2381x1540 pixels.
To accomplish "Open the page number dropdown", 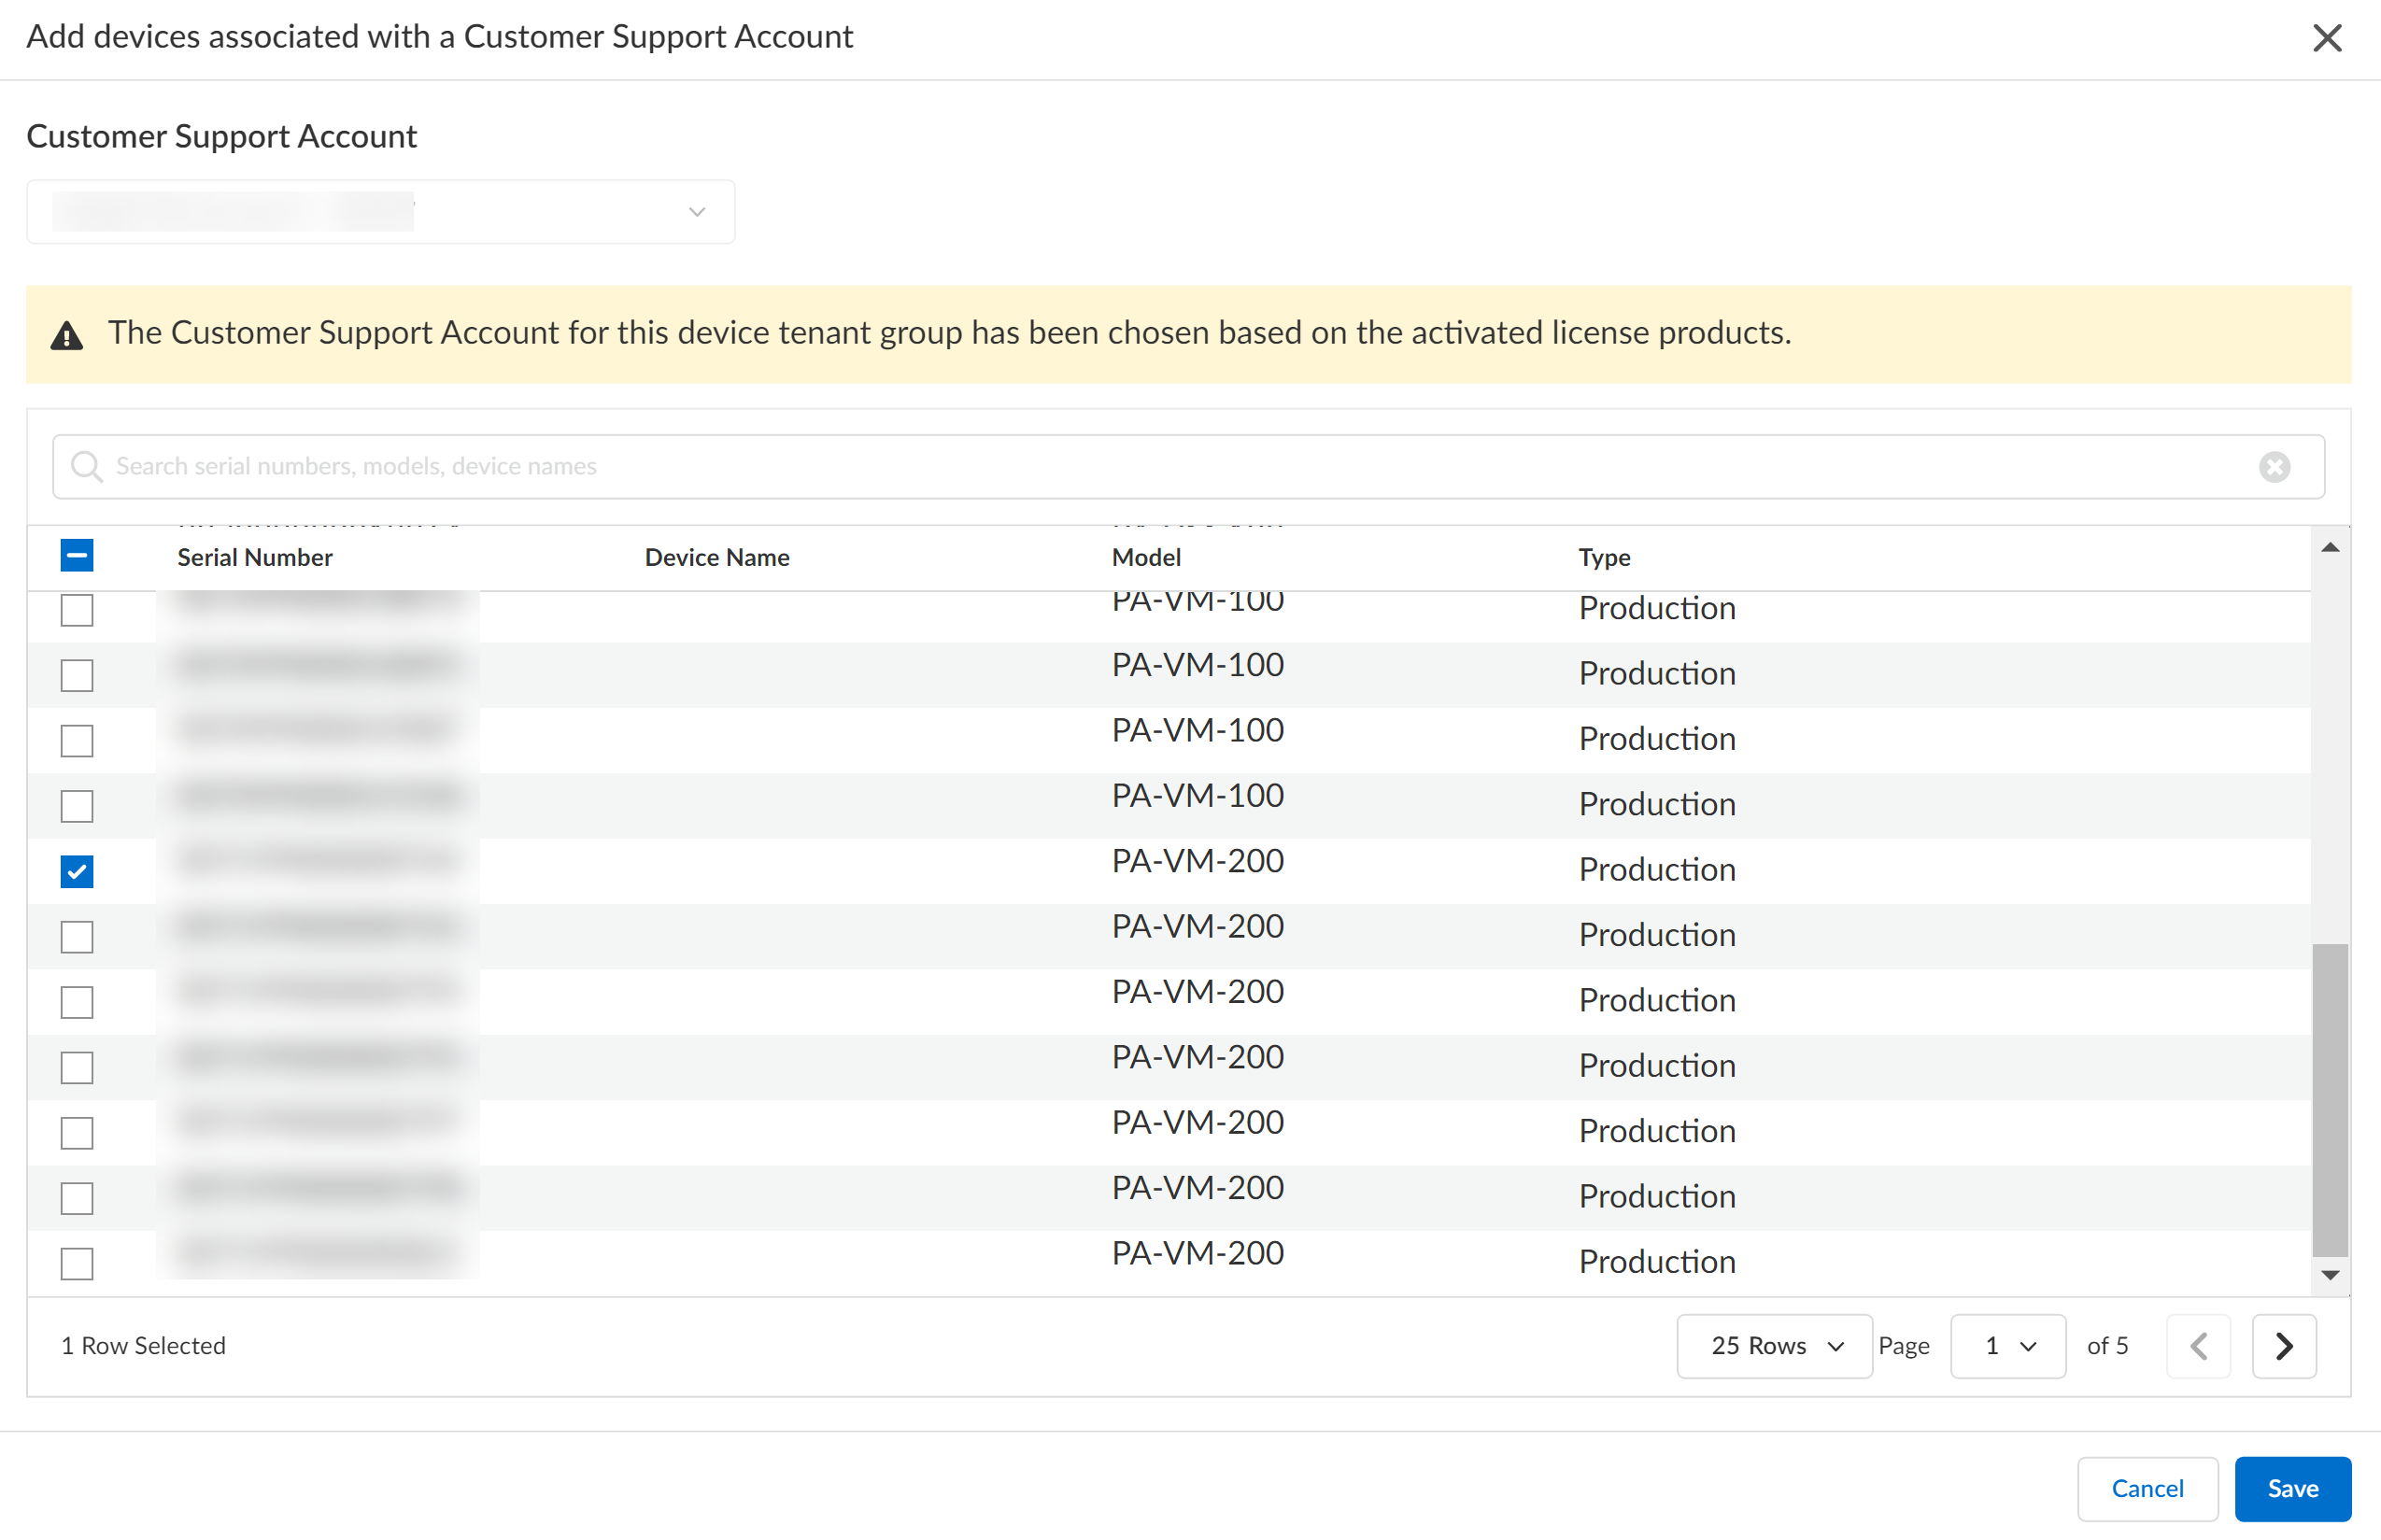I will tap(2007, 1346).
